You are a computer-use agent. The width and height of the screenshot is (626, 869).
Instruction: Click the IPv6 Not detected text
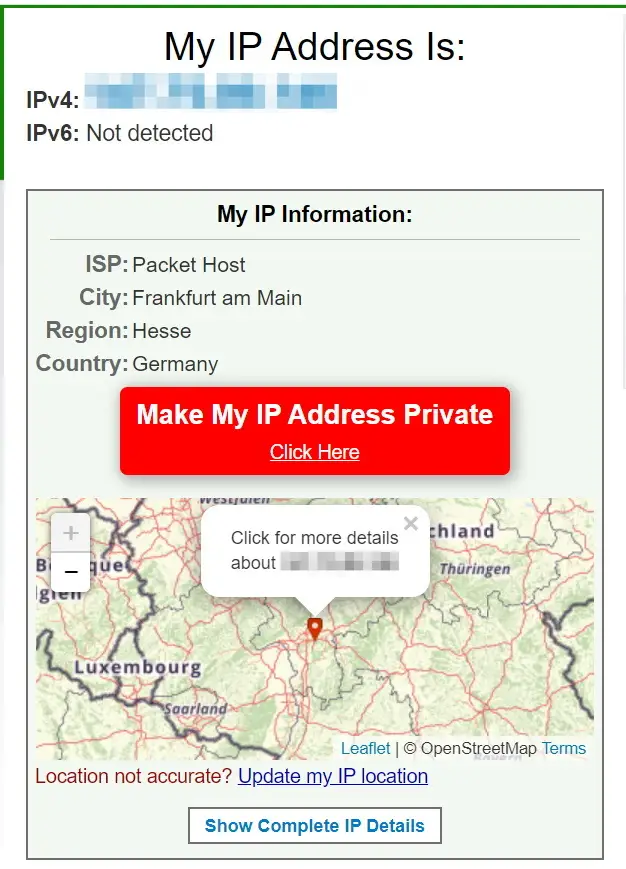point(150,132)
